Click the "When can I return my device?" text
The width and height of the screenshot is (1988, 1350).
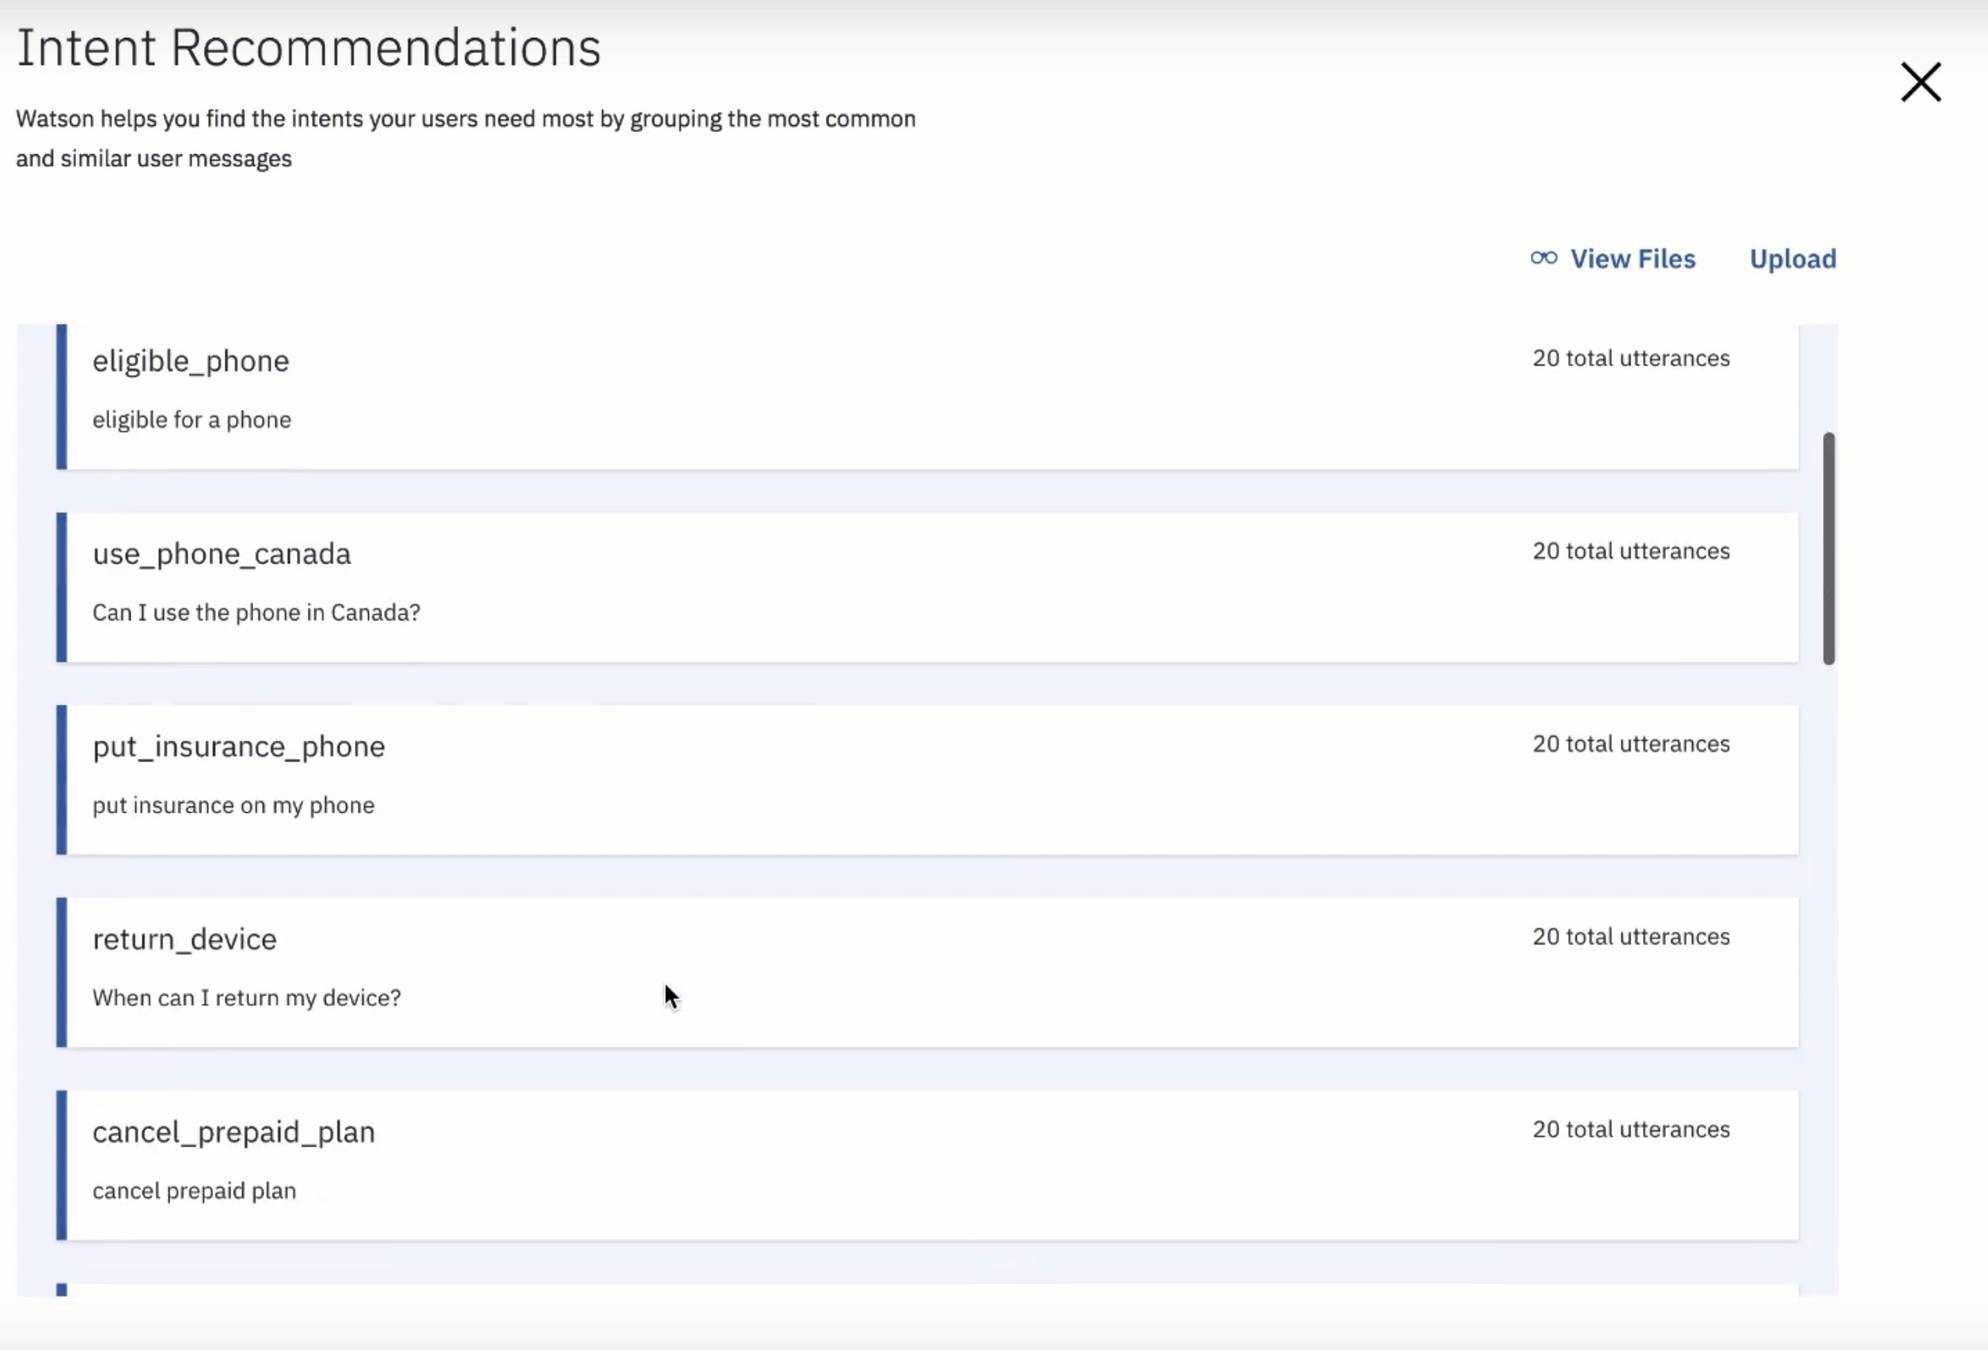[246, 998]
